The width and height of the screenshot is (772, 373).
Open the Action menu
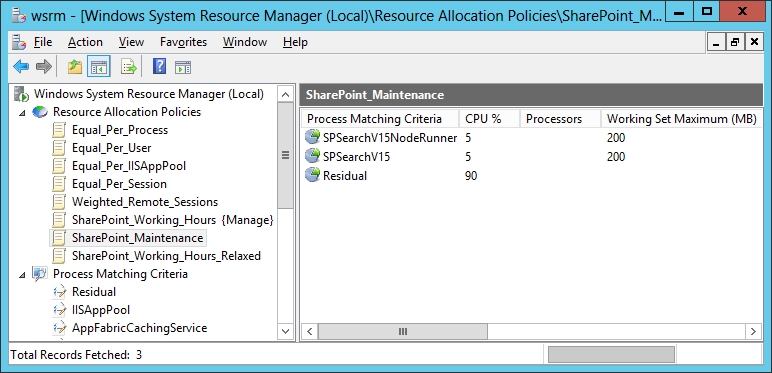point(85,42)
